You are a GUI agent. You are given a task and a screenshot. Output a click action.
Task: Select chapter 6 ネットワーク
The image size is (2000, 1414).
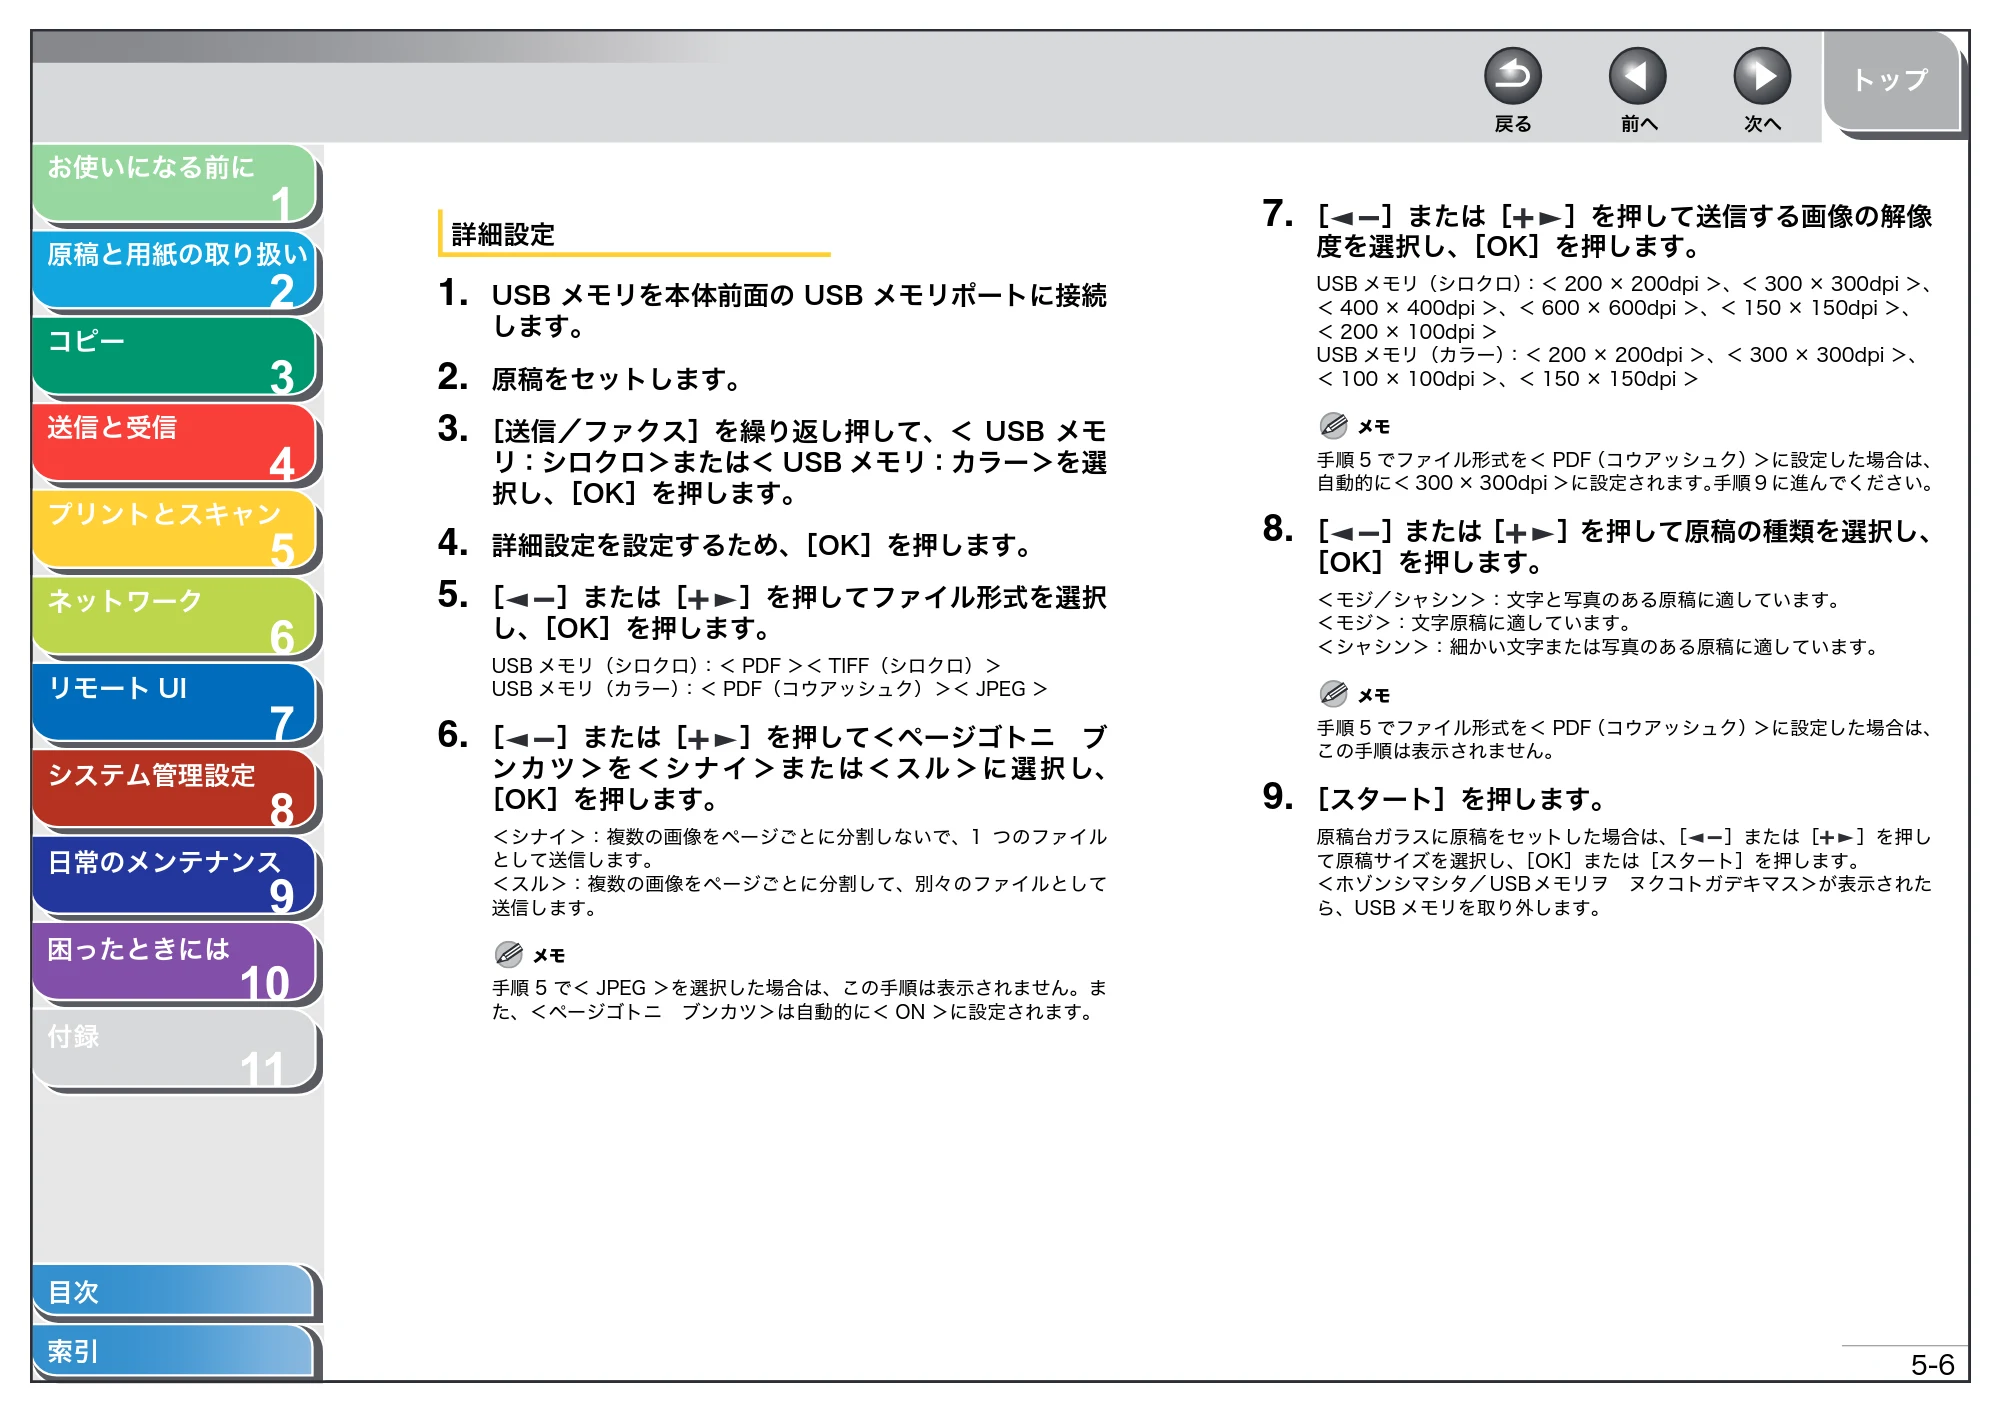(x=175, y=618)
